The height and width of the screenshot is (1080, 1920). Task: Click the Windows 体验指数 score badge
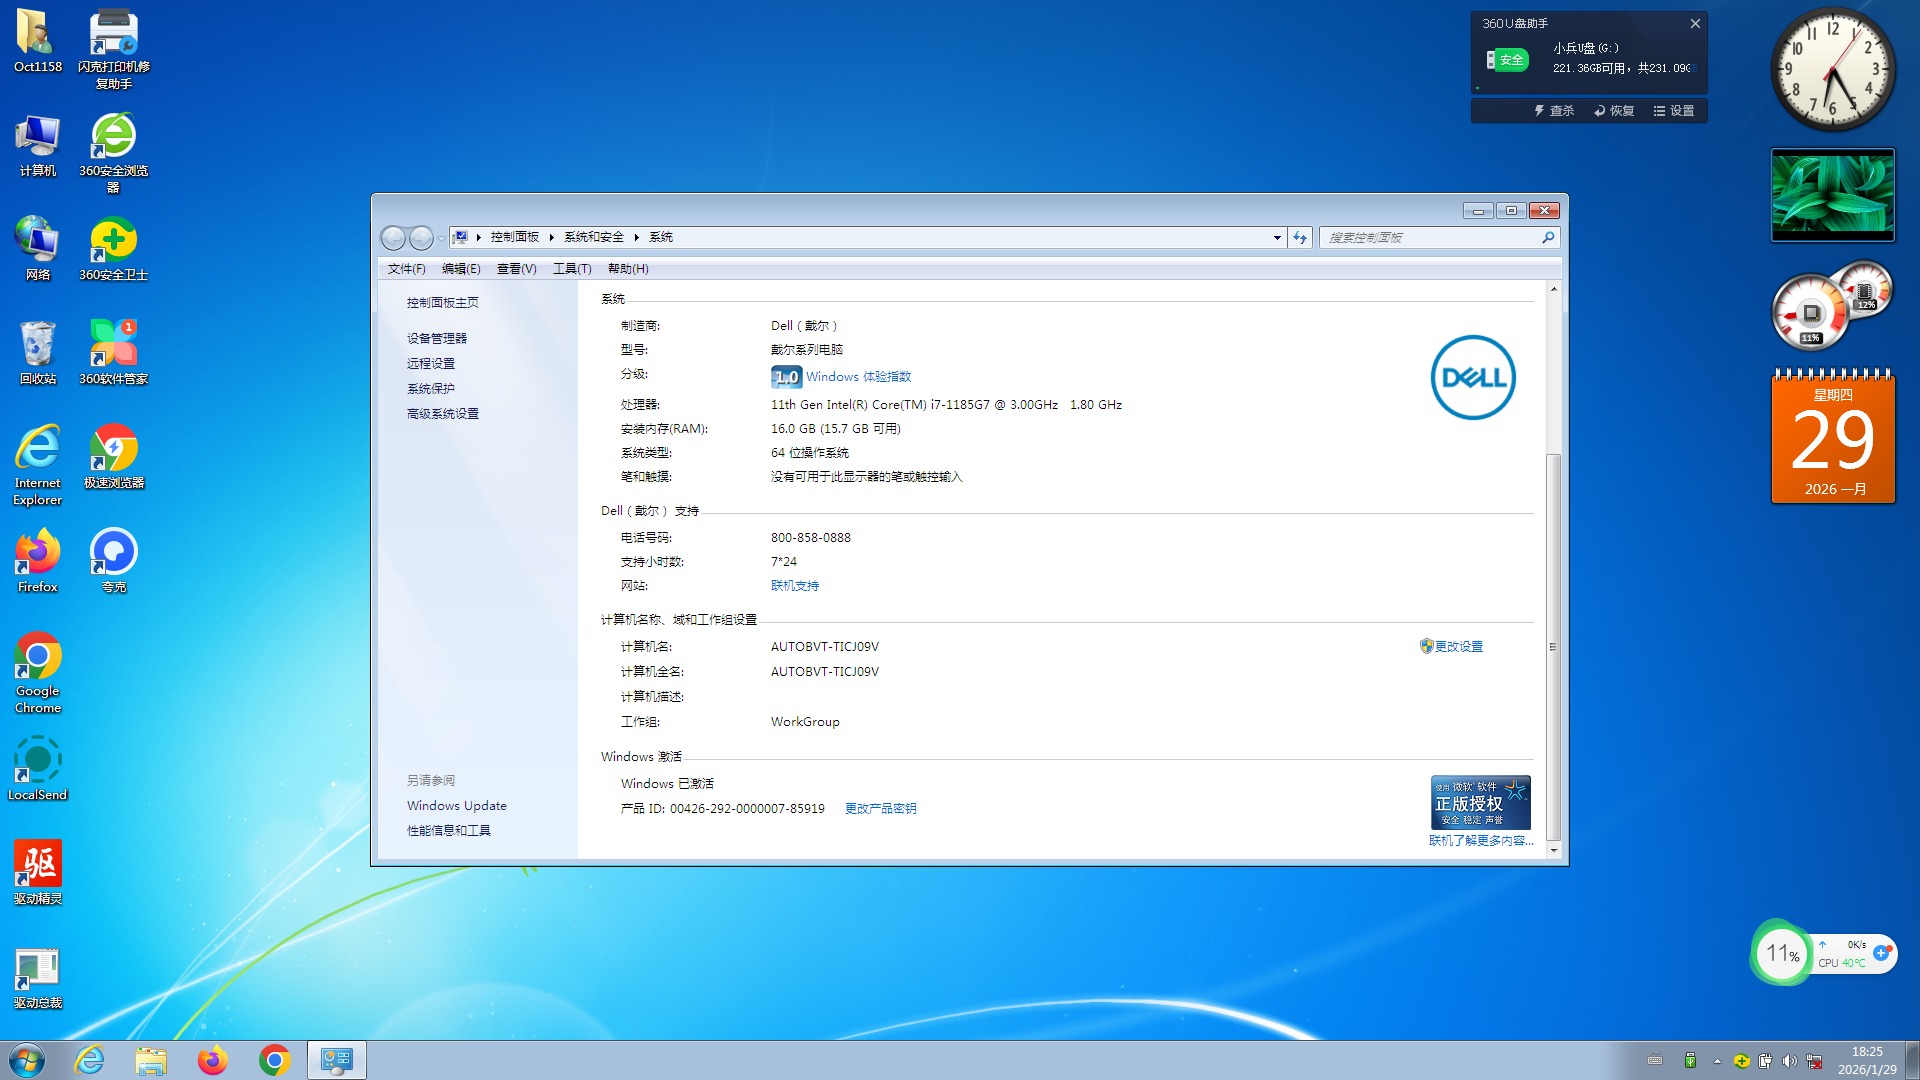786,377
